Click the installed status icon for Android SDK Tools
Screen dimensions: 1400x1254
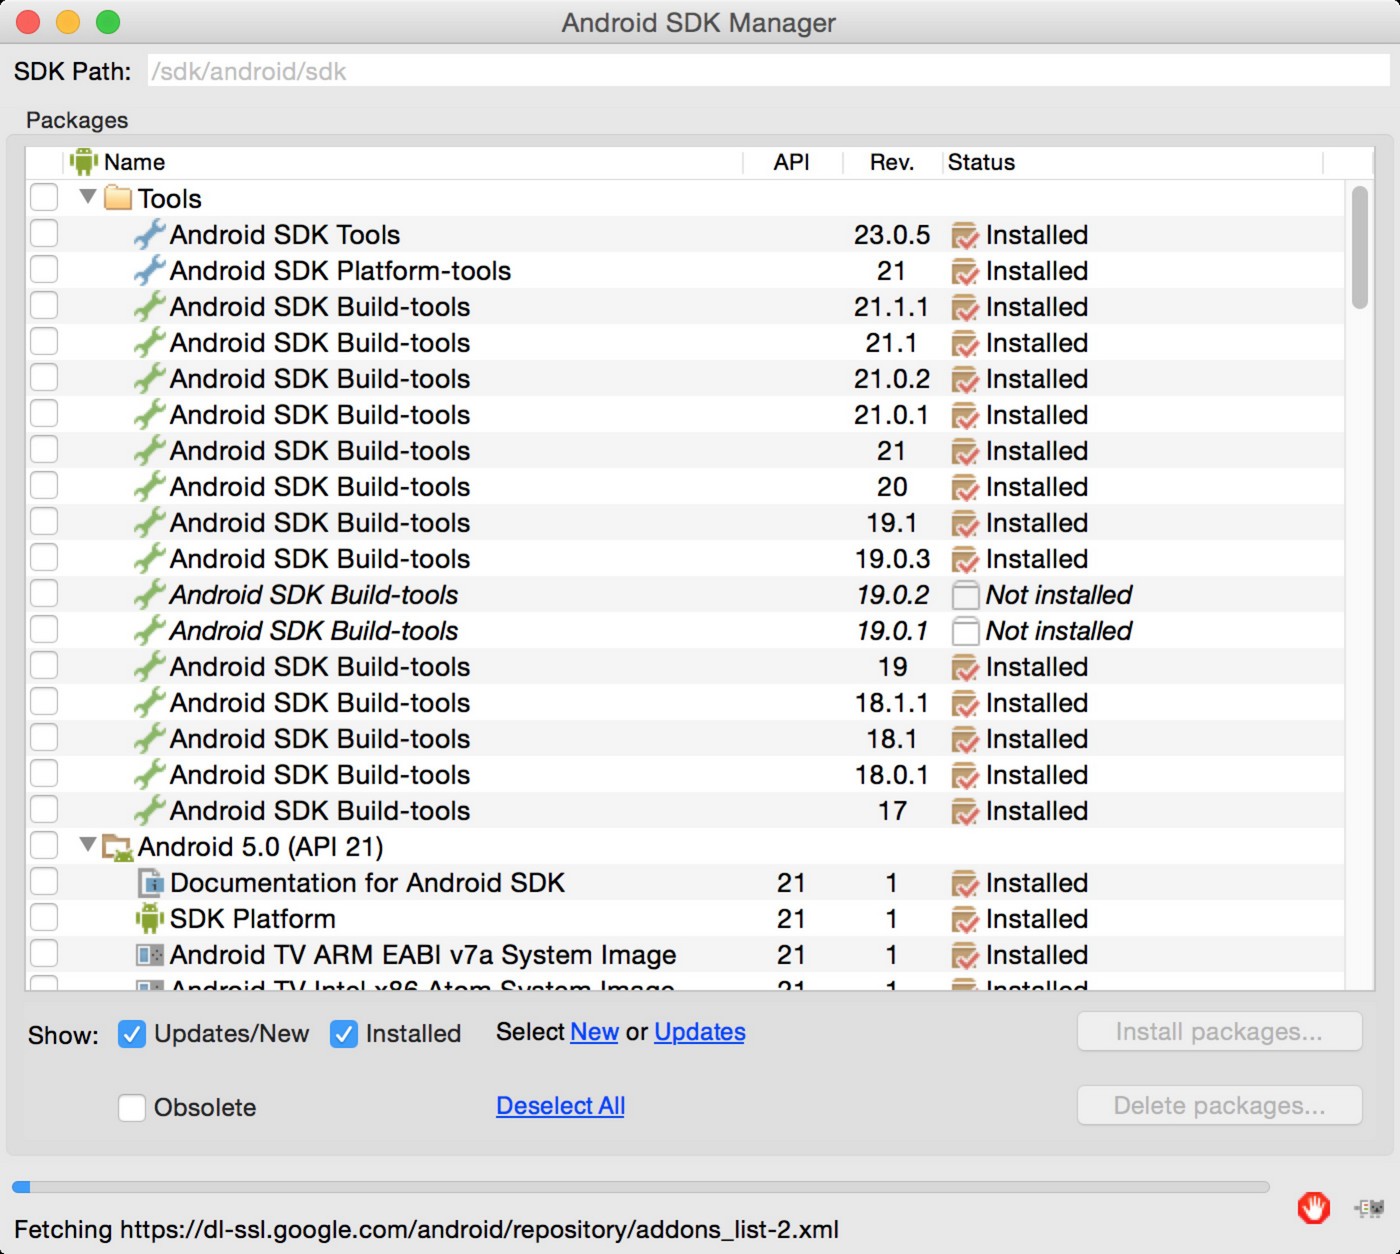(965, 236)
